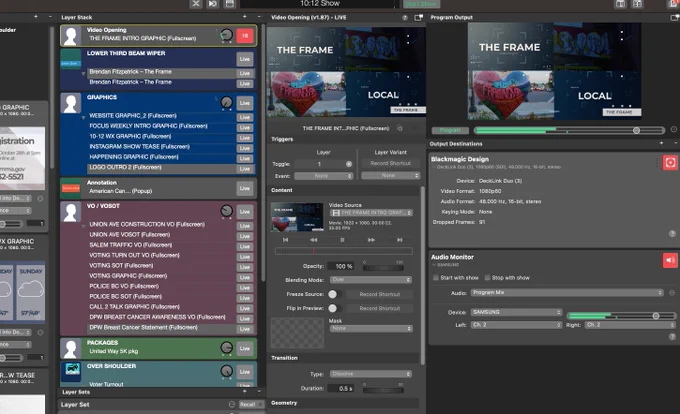Open the Left channel dropdown
The height and width of the screenshot is (414, 680).
(x=516, y=325)
